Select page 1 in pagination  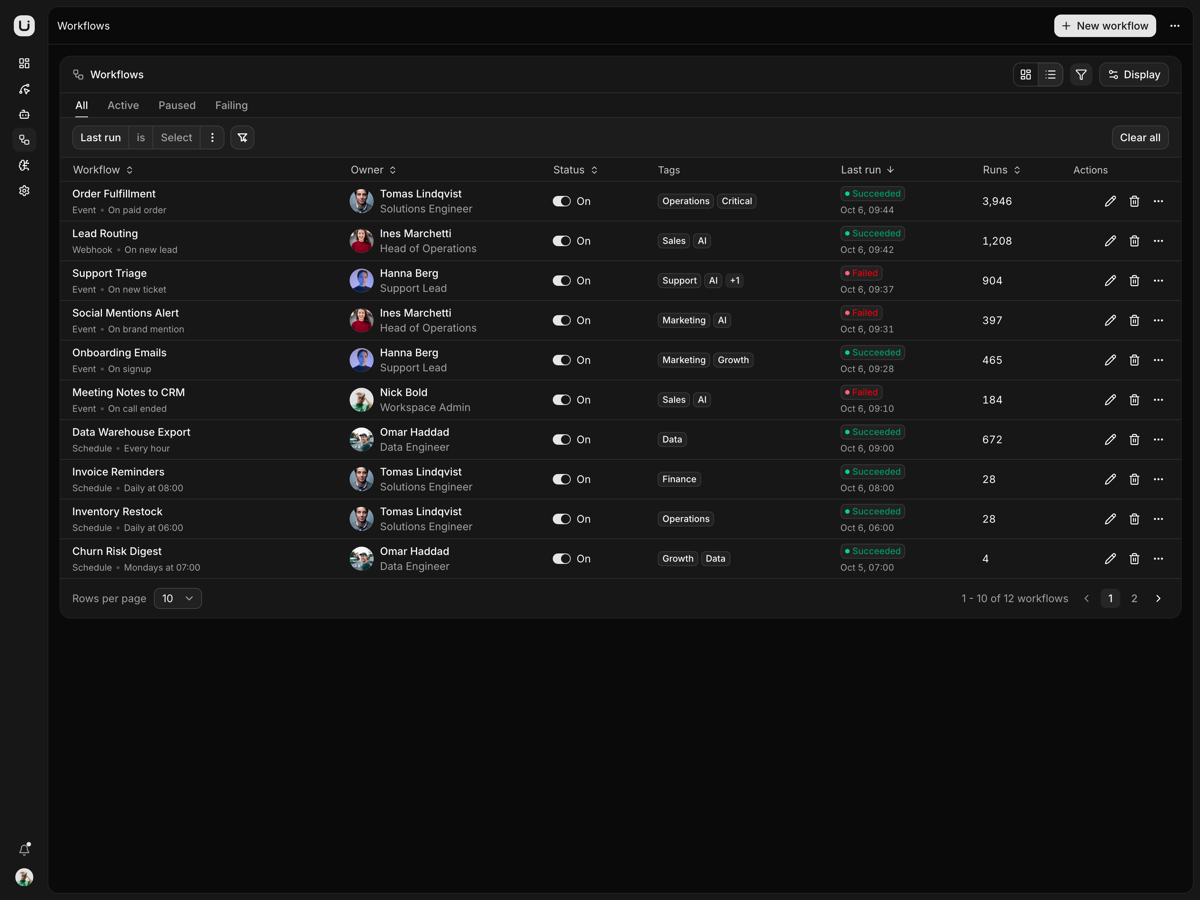[x=1110, y=599]
